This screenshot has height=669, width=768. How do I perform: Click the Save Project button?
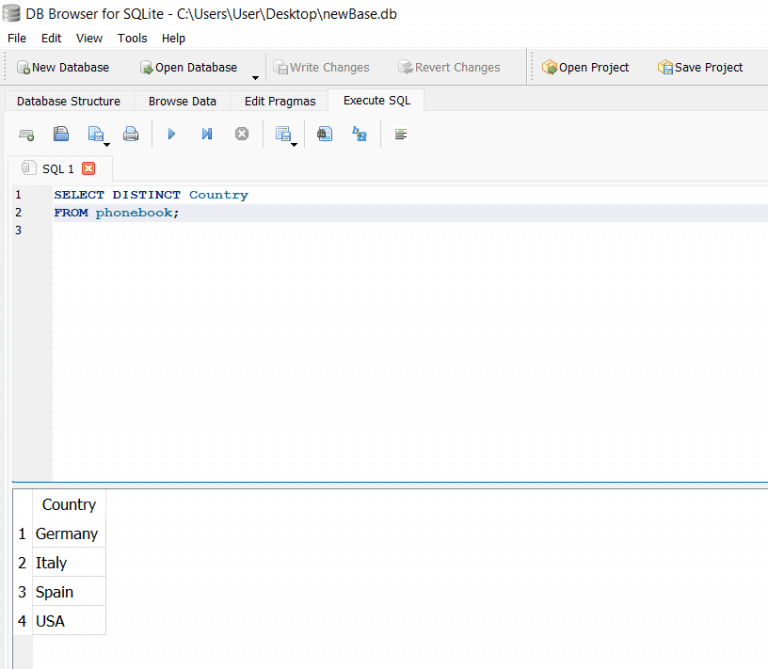pyautogui.click(x=700, y=67)
